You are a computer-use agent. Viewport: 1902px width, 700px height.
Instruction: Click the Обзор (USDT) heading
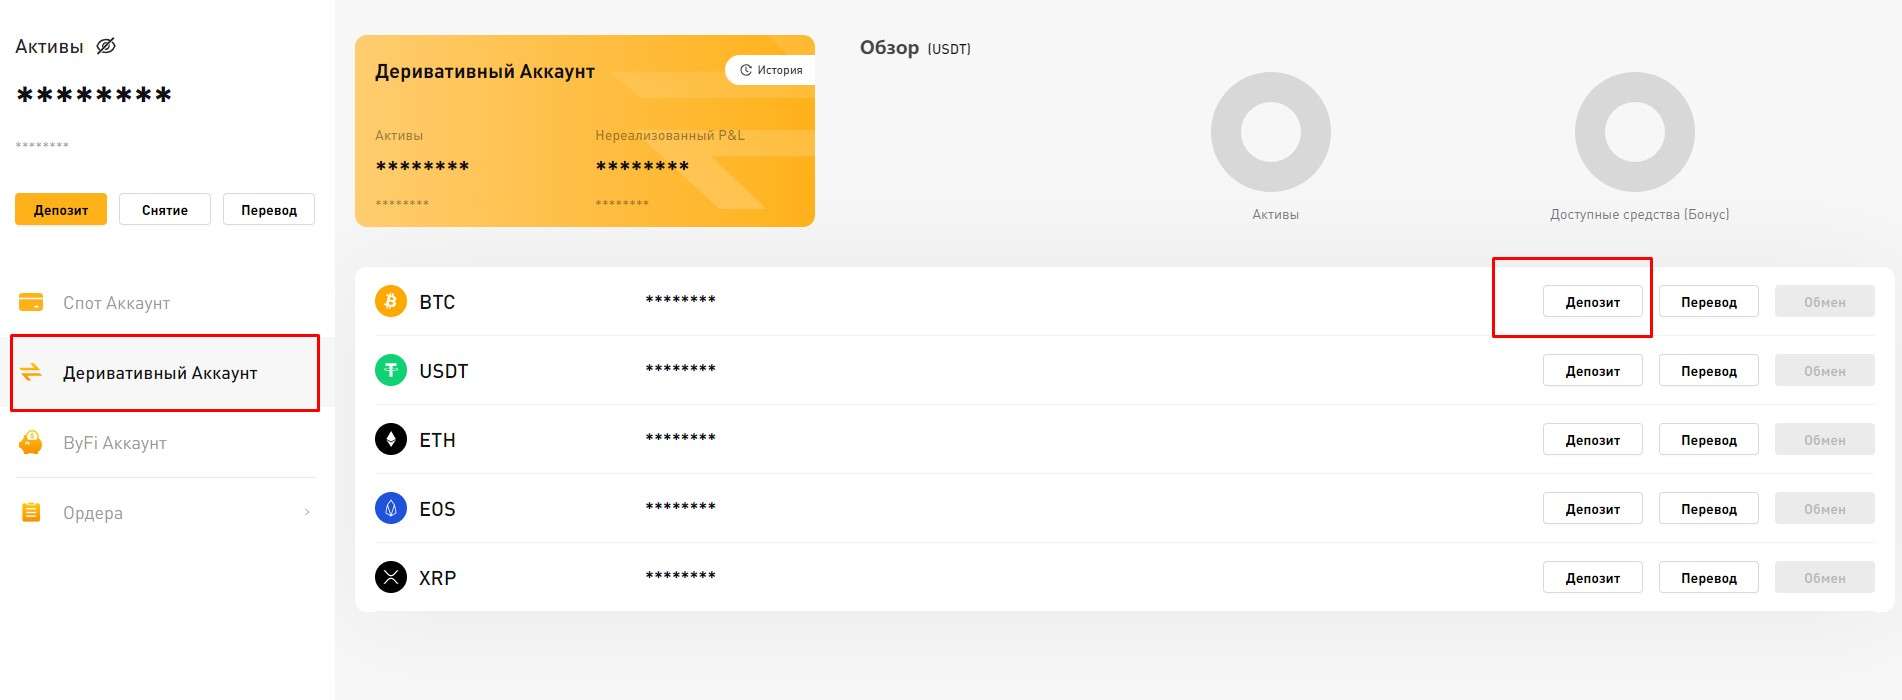click(x=915, y=48)
